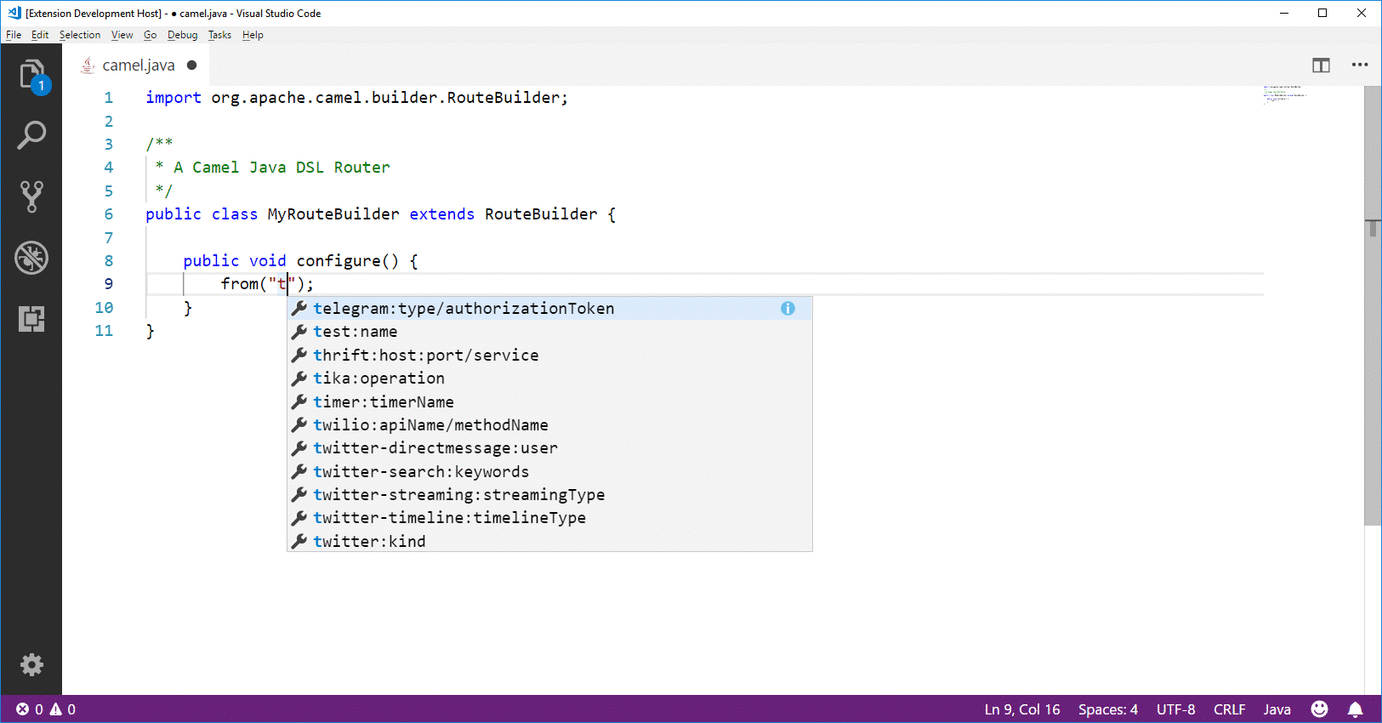Open the Search view in activity bar
This screenshot has width=1382, height=723.
[31, 135]
